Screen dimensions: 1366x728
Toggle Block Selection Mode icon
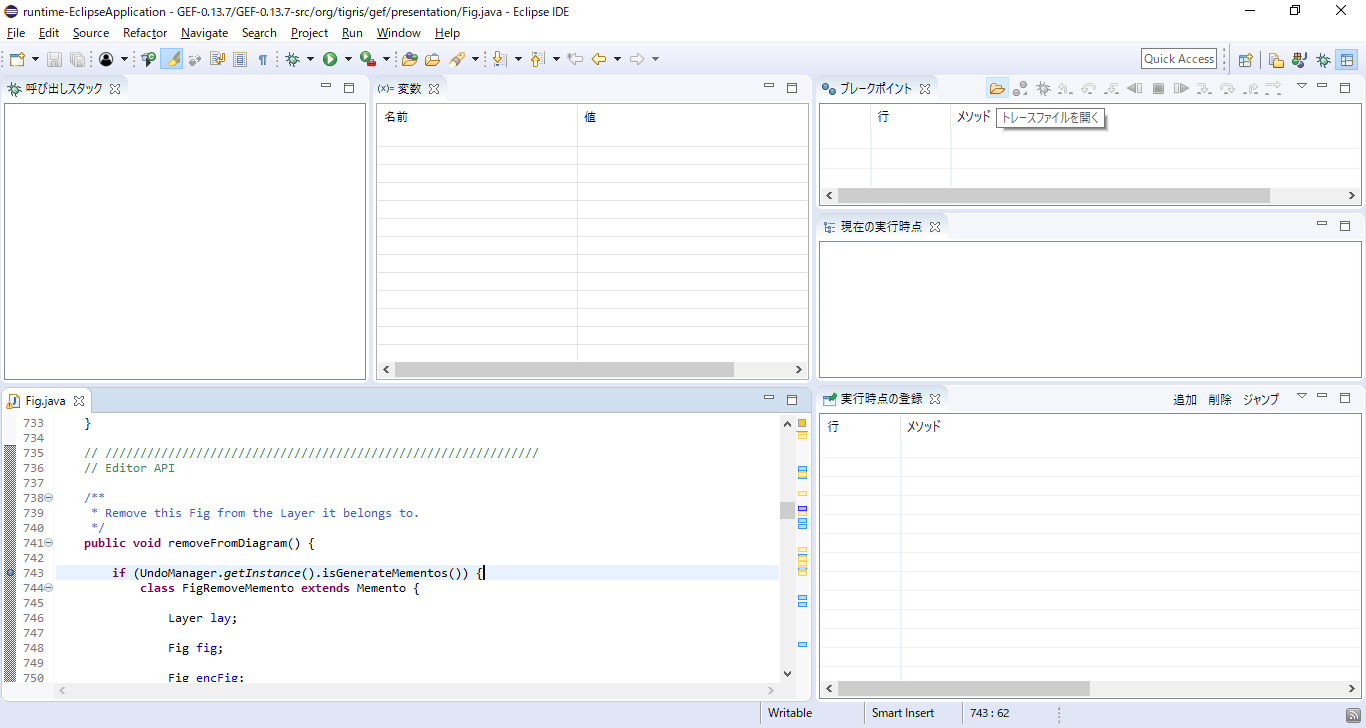(240, 59)
